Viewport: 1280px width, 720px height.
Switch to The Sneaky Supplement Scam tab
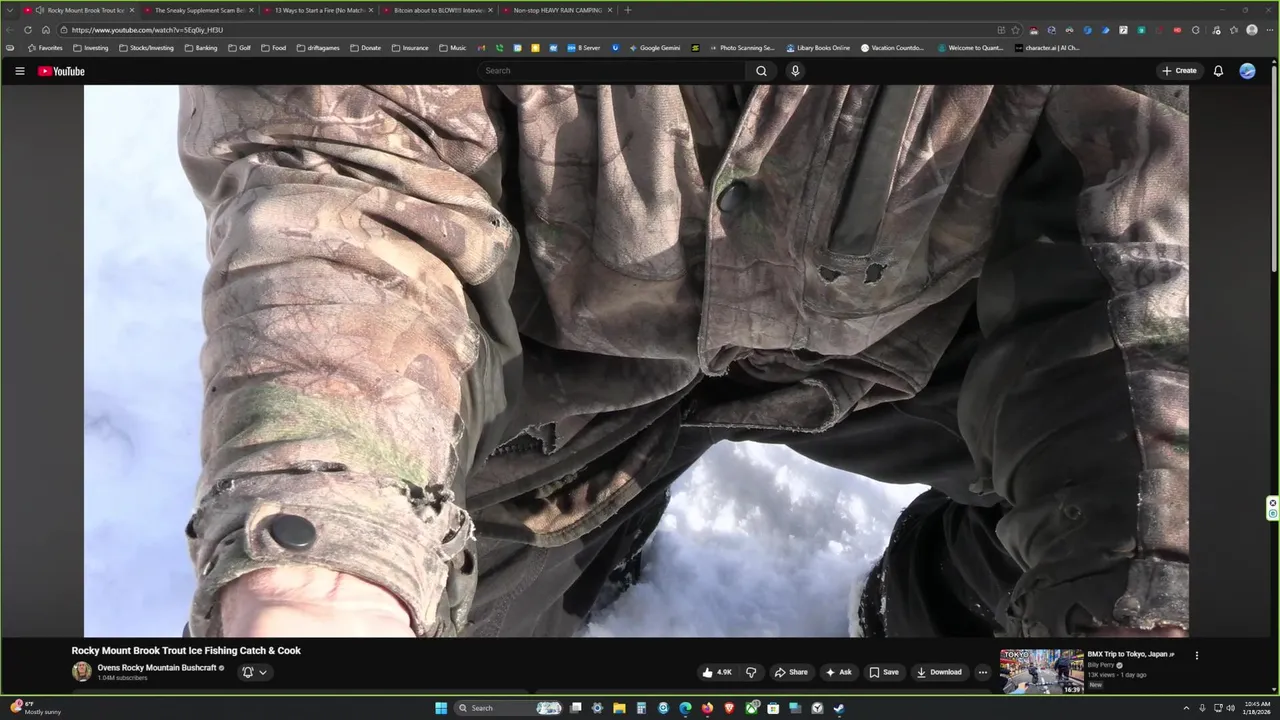198,10
